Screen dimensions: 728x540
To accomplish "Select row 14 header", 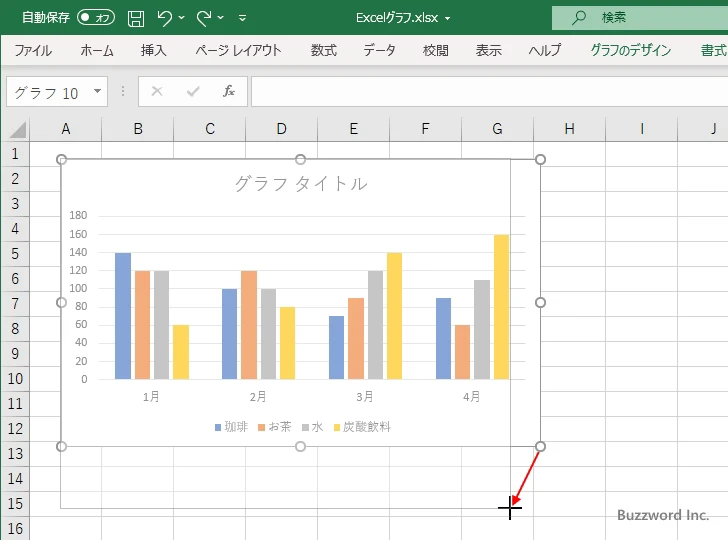I will [15, 479].
